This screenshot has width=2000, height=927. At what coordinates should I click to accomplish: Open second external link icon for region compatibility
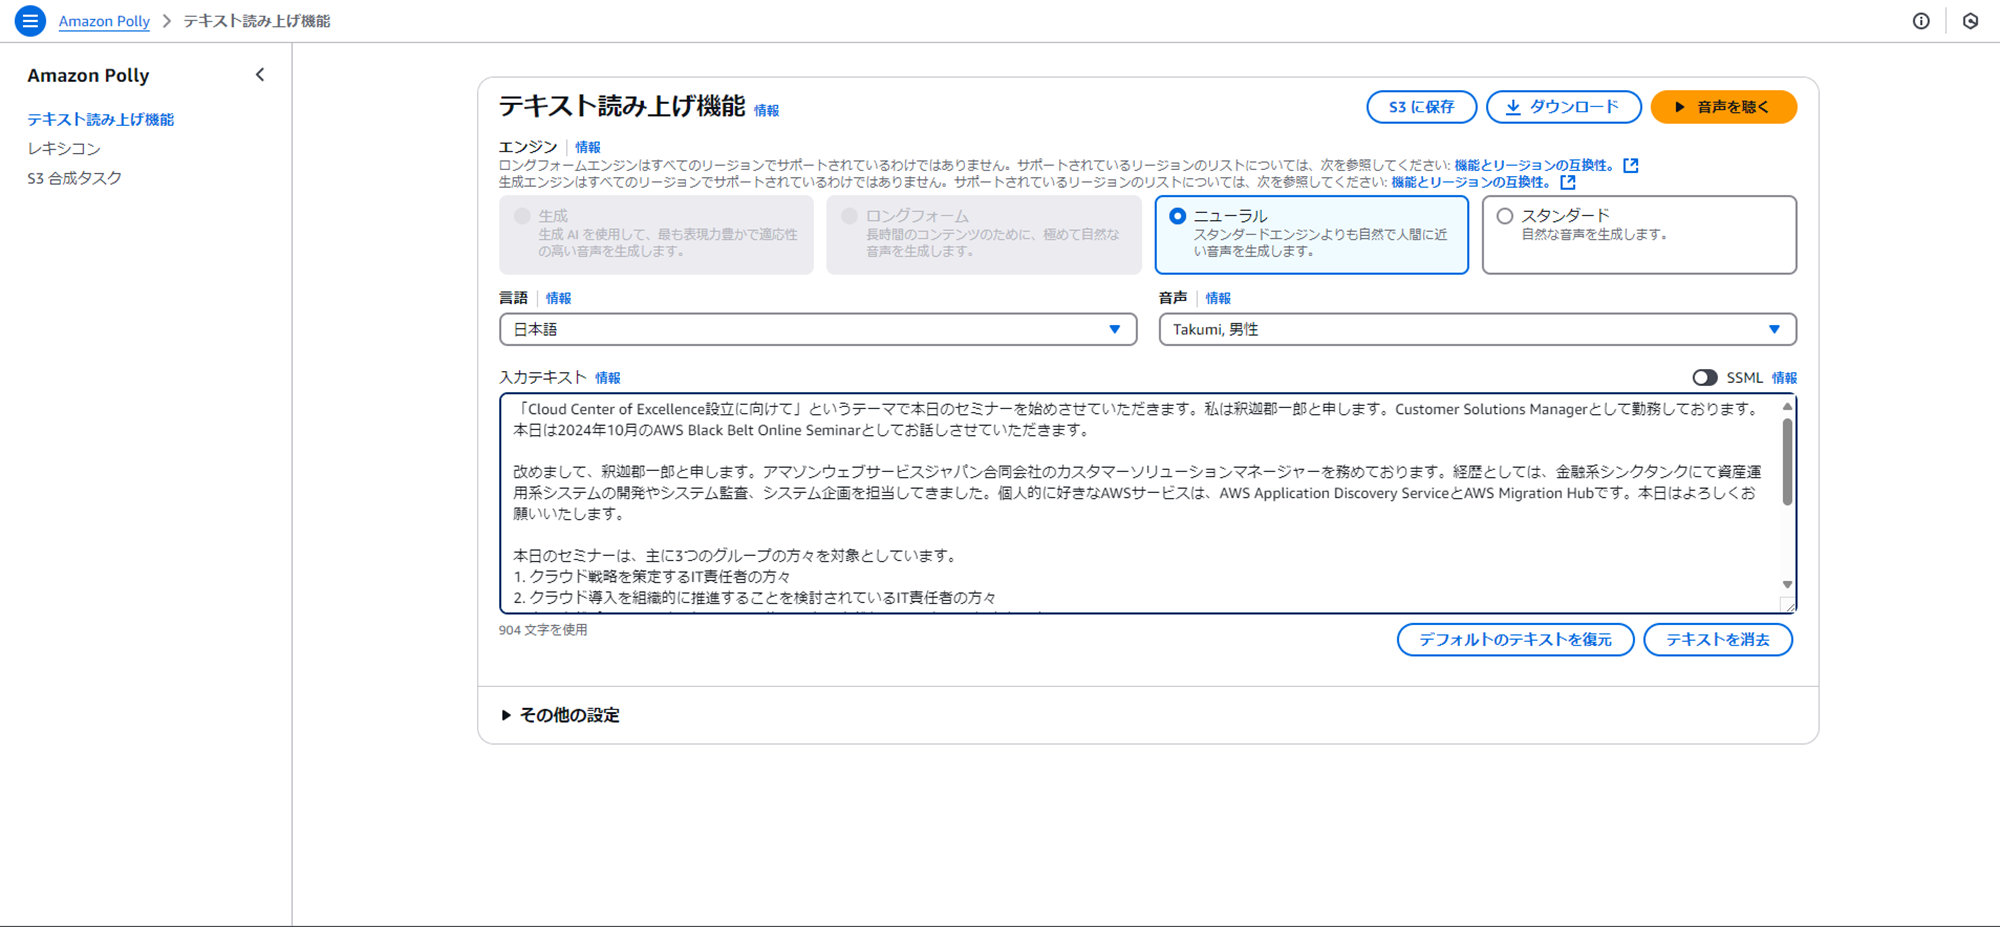(x=1568, y=182)
